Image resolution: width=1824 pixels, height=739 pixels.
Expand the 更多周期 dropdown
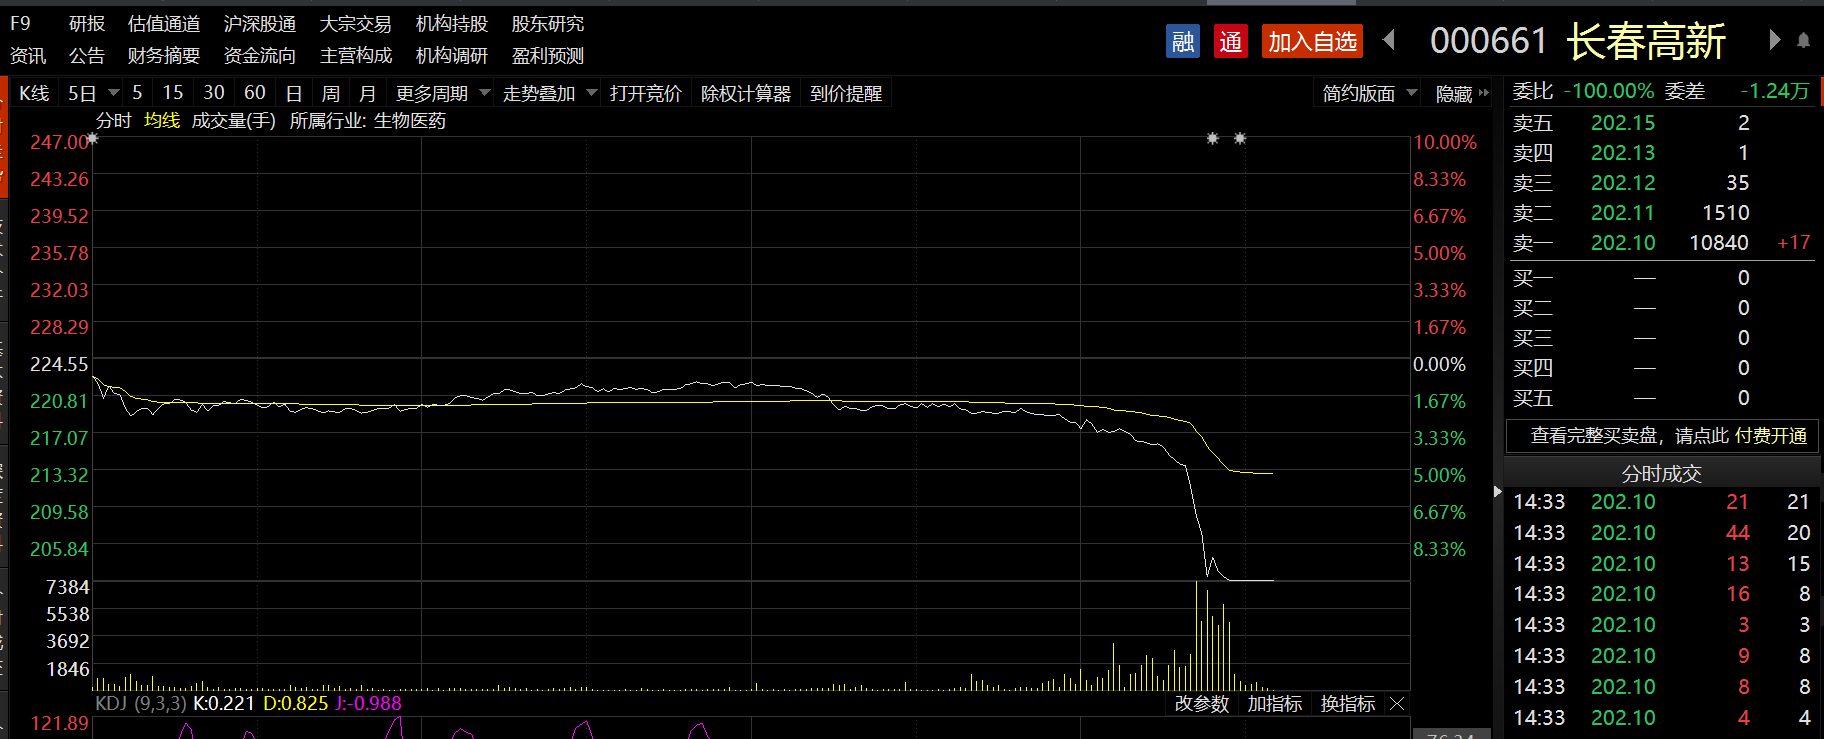442,93
